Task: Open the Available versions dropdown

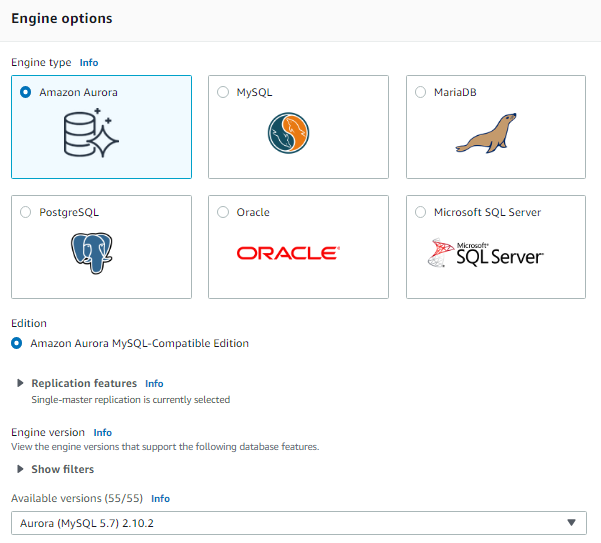Action: (x=299, y=523)
